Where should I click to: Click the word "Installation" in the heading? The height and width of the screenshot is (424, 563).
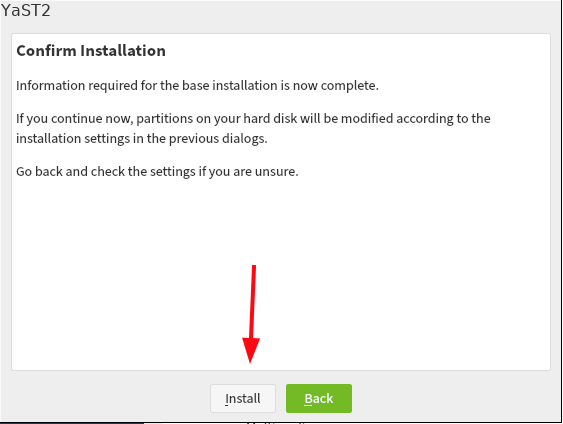123,51
